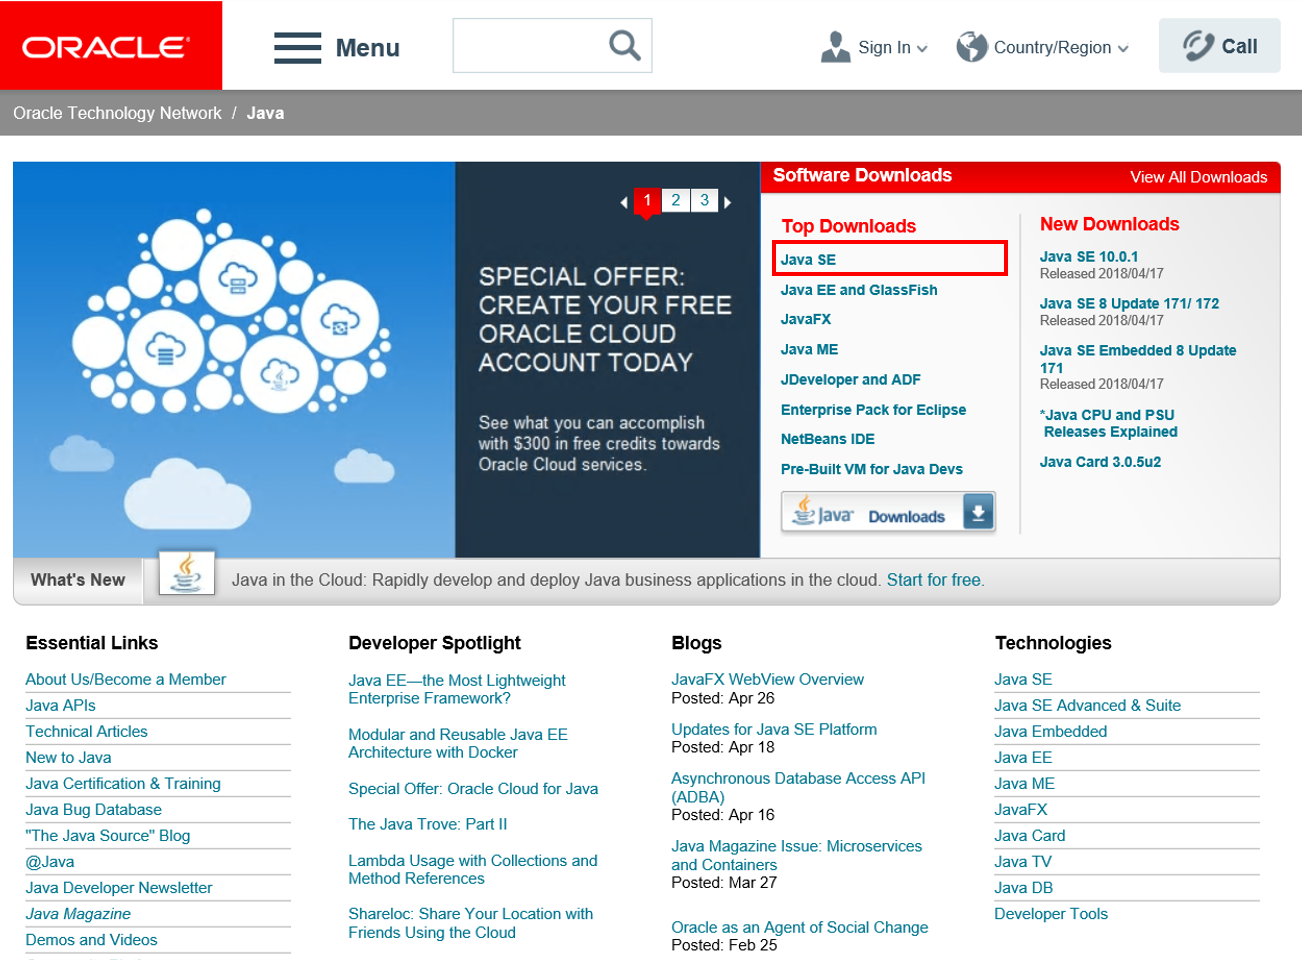Go to next banner slide arrow
Viewport: 1302px width, 960px height.
pos(727,202)
